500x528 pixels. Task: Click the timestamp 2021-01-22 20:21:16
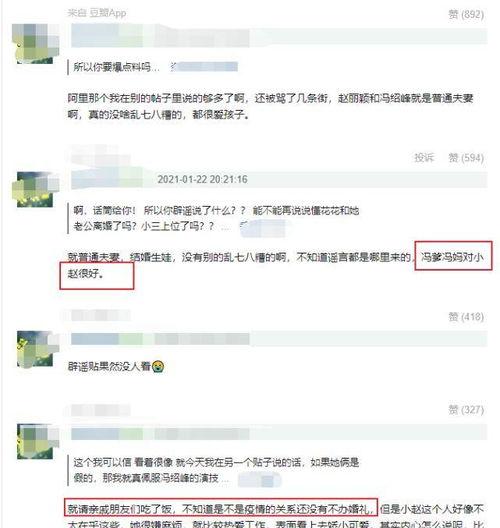coord(202,179)
